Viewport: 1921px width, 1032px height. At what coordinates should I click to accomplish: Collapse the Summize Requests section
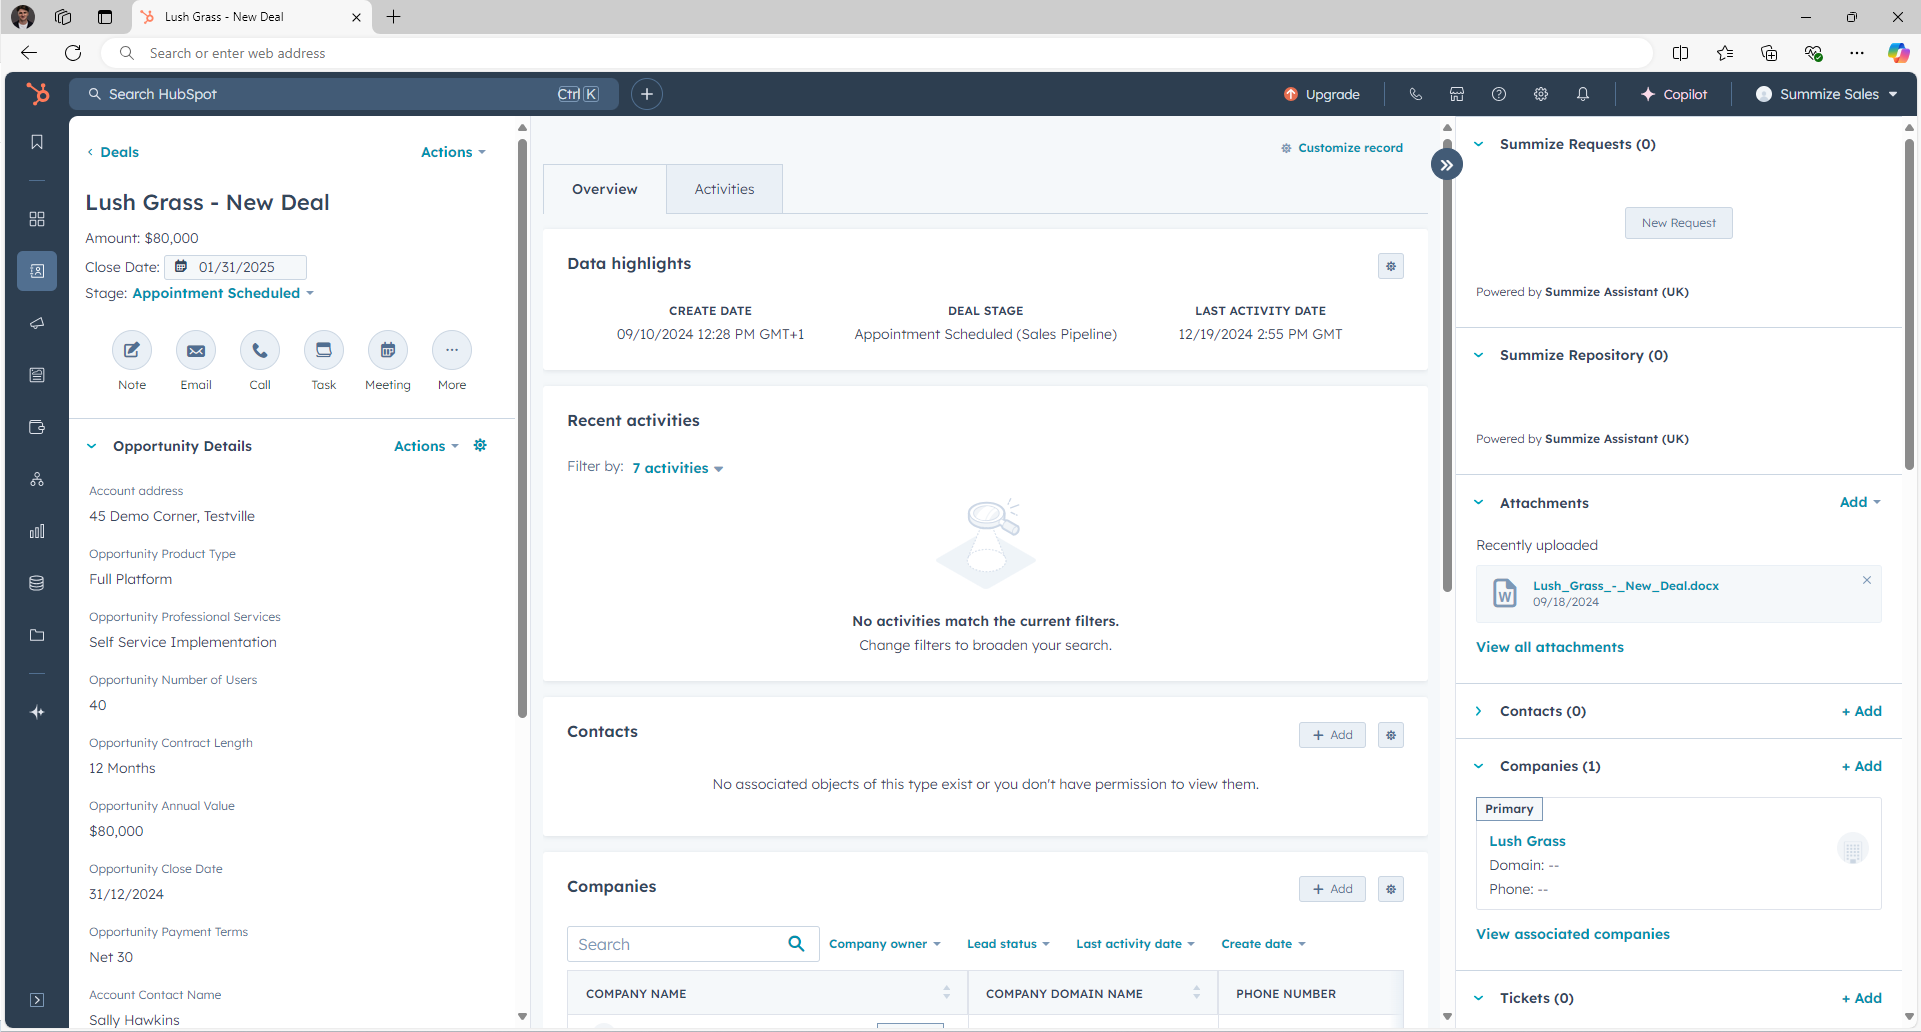click(x=1479, y=144)
